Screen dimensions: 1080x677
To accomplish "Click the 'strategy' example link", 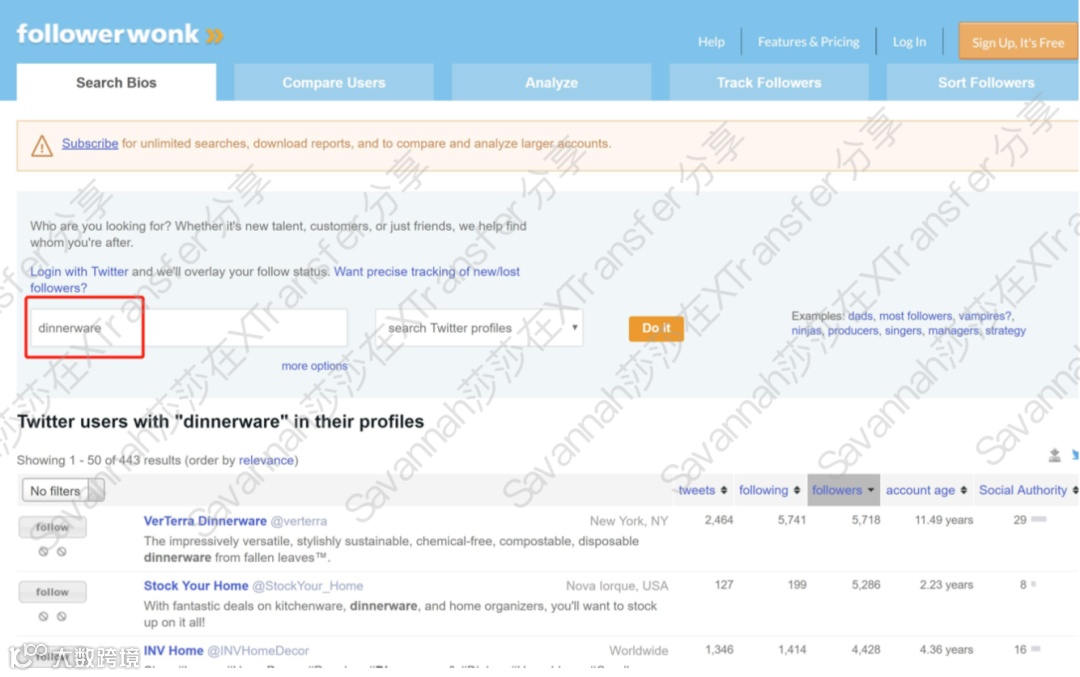I will [1005, 331].
